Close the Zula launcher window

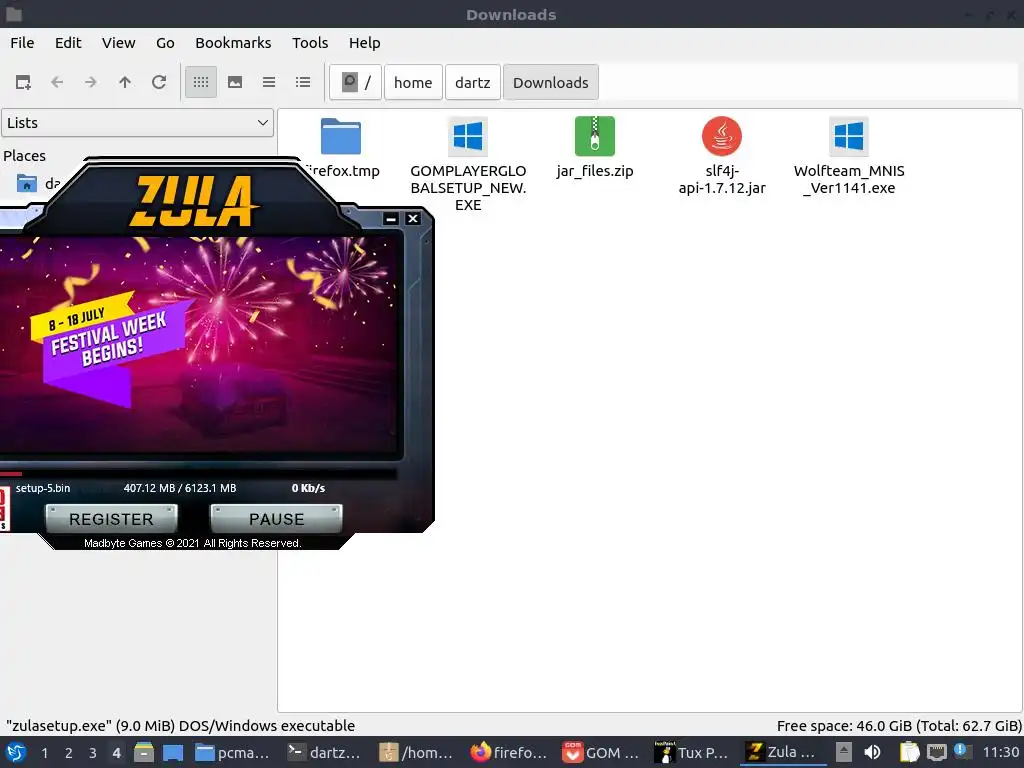pyautogui.click(x=413, y=219)
